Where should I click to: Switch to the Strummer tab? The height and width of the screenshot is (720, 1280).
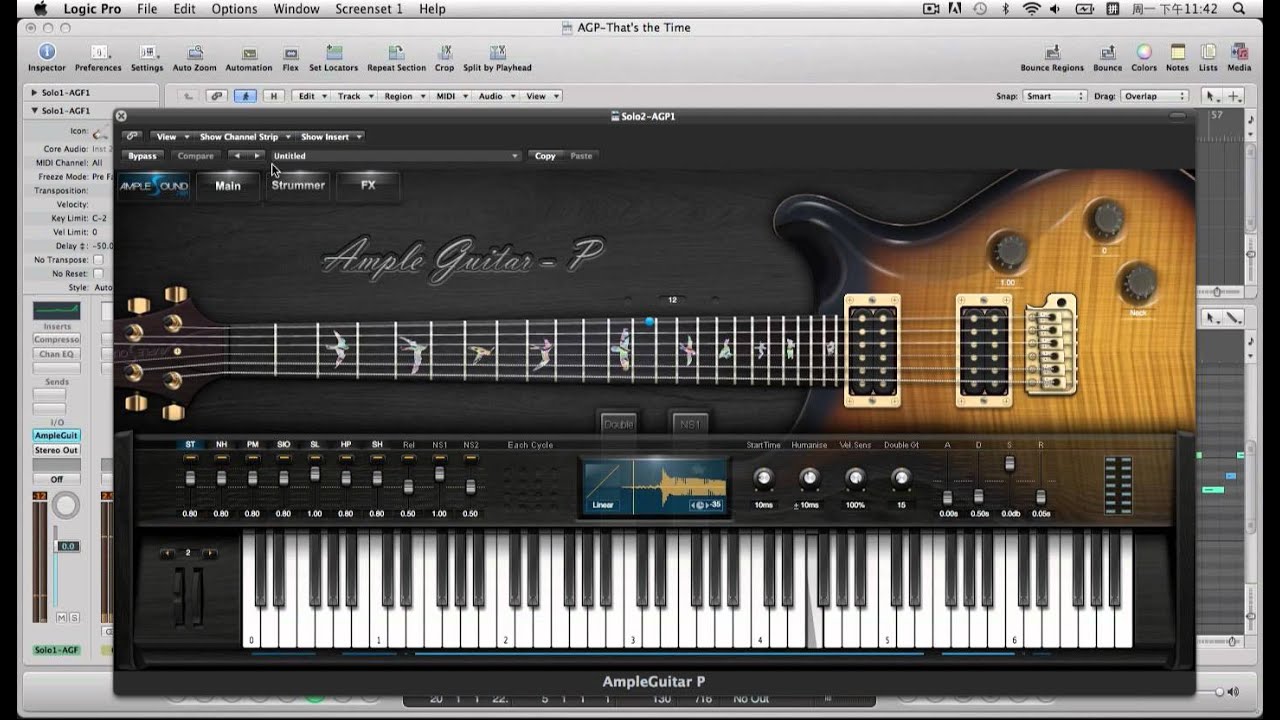[x=298, y=186]
